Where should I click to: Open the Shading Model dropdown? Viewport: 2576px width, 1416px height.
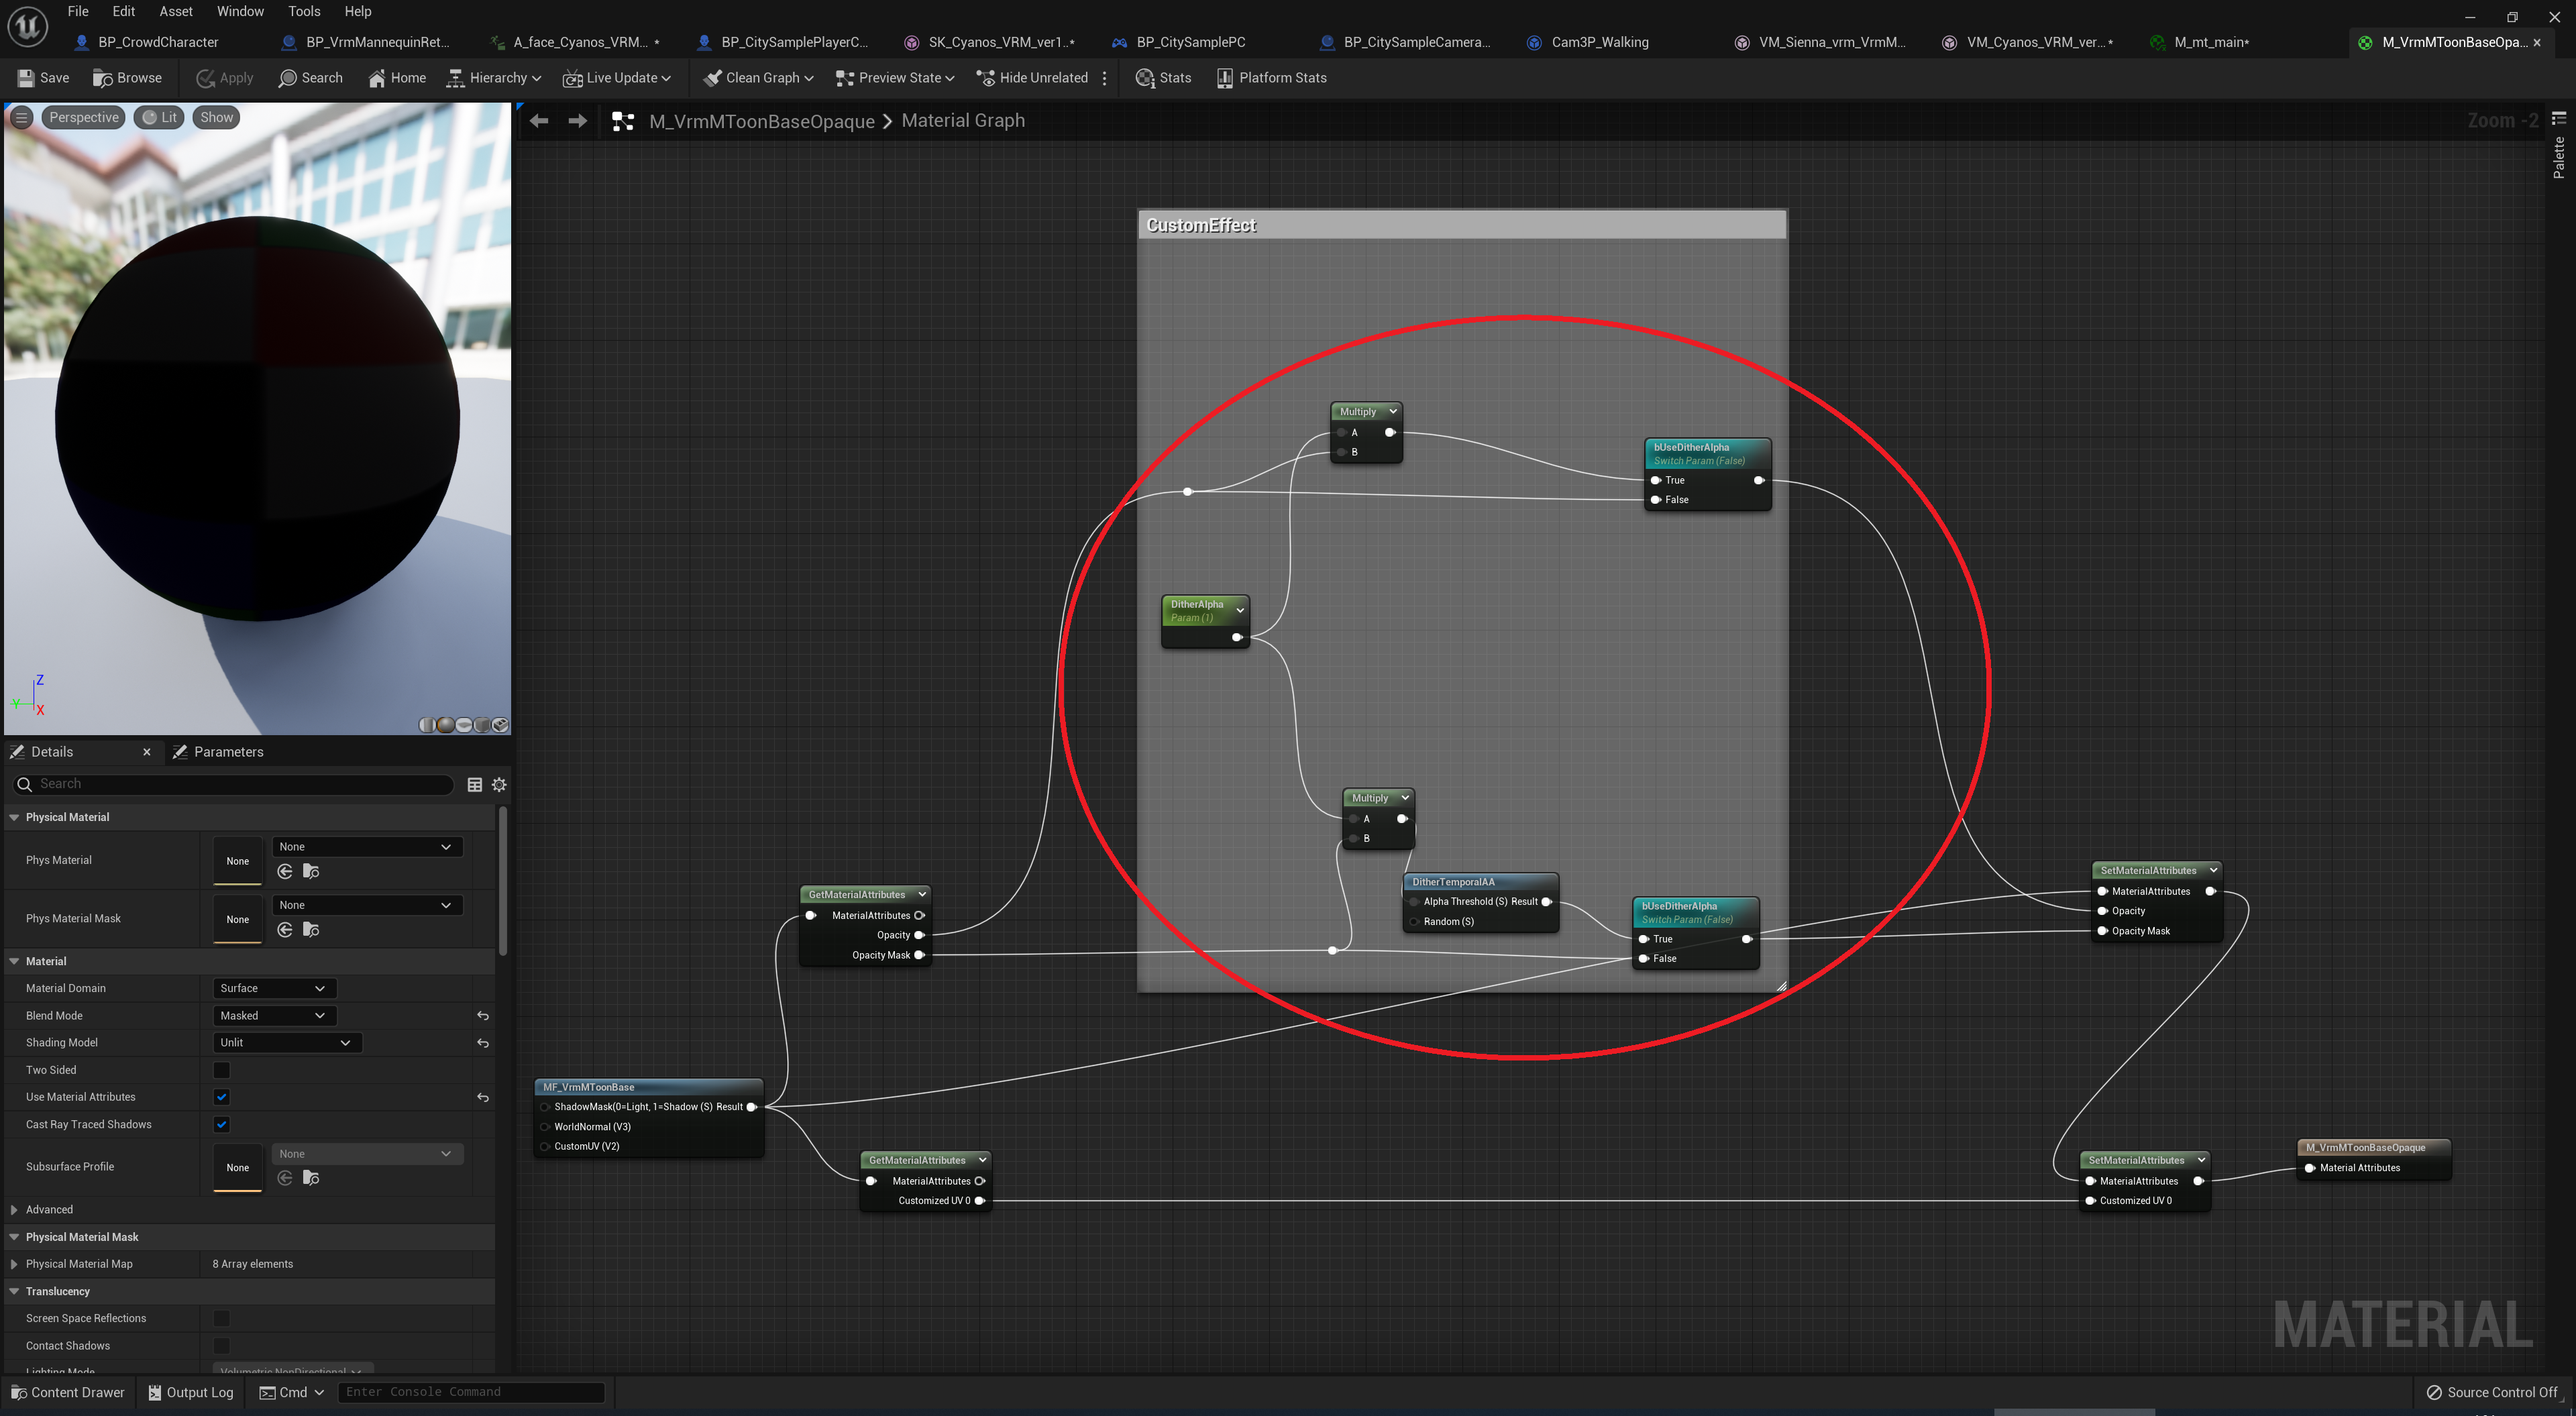click(x=286, y=1042)
